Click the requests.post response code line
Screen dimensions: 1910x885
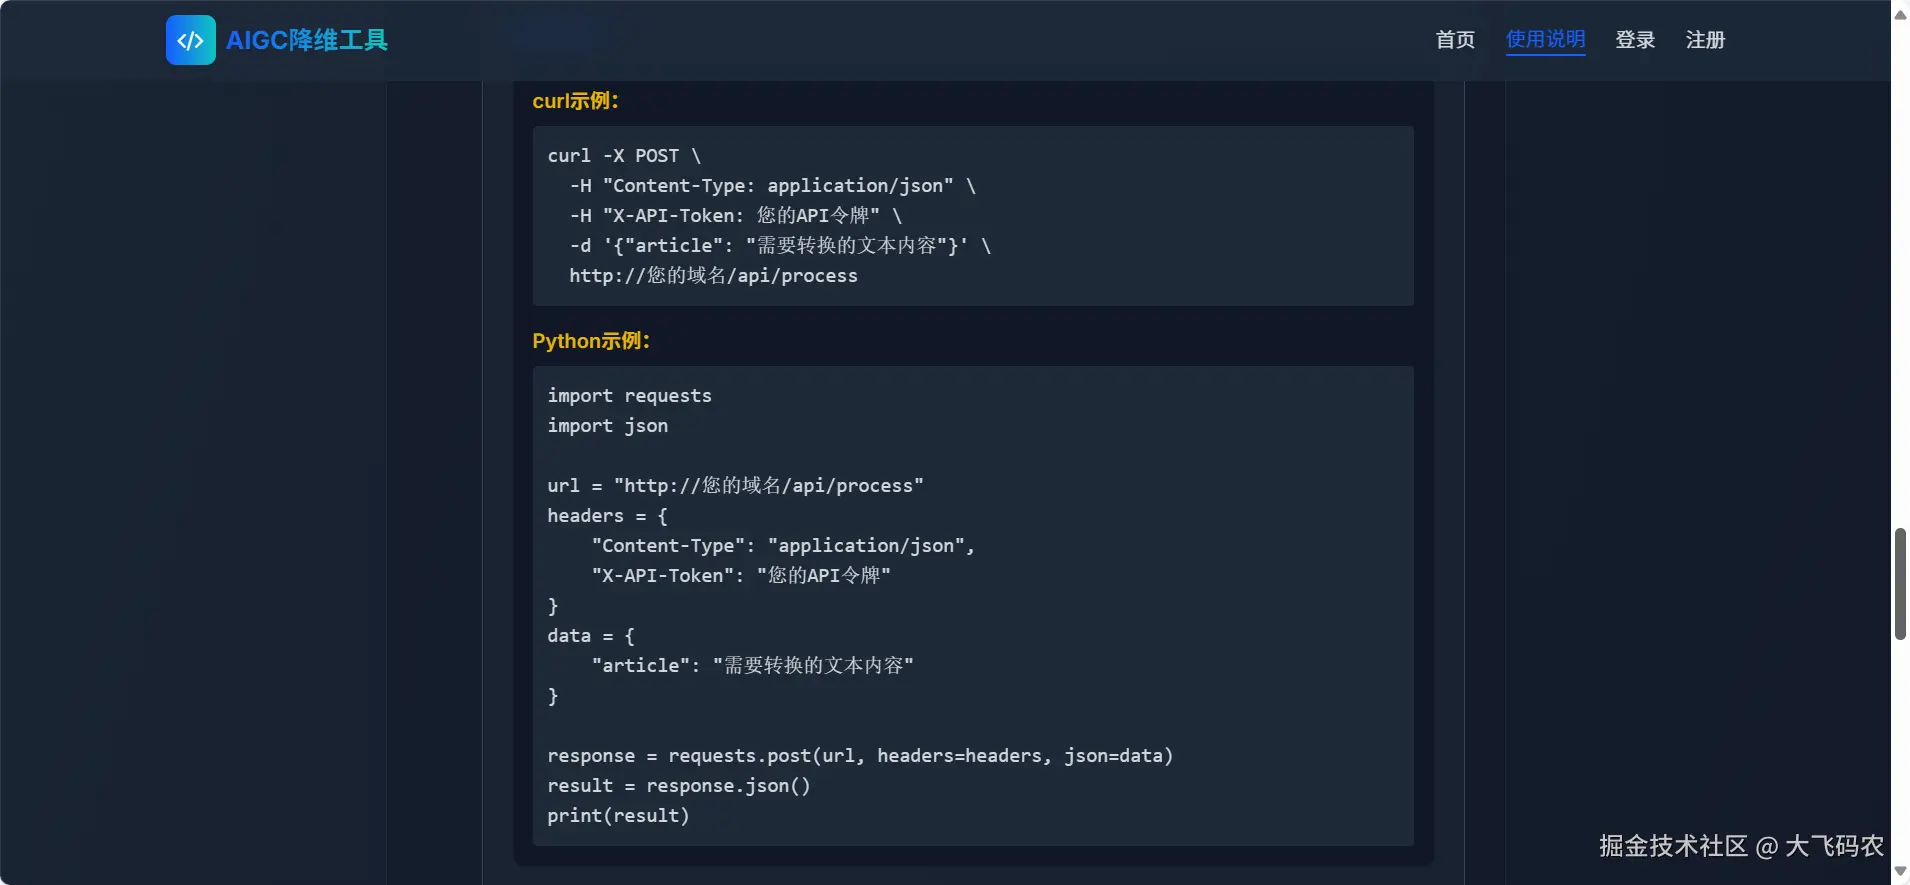click(859, 756)
